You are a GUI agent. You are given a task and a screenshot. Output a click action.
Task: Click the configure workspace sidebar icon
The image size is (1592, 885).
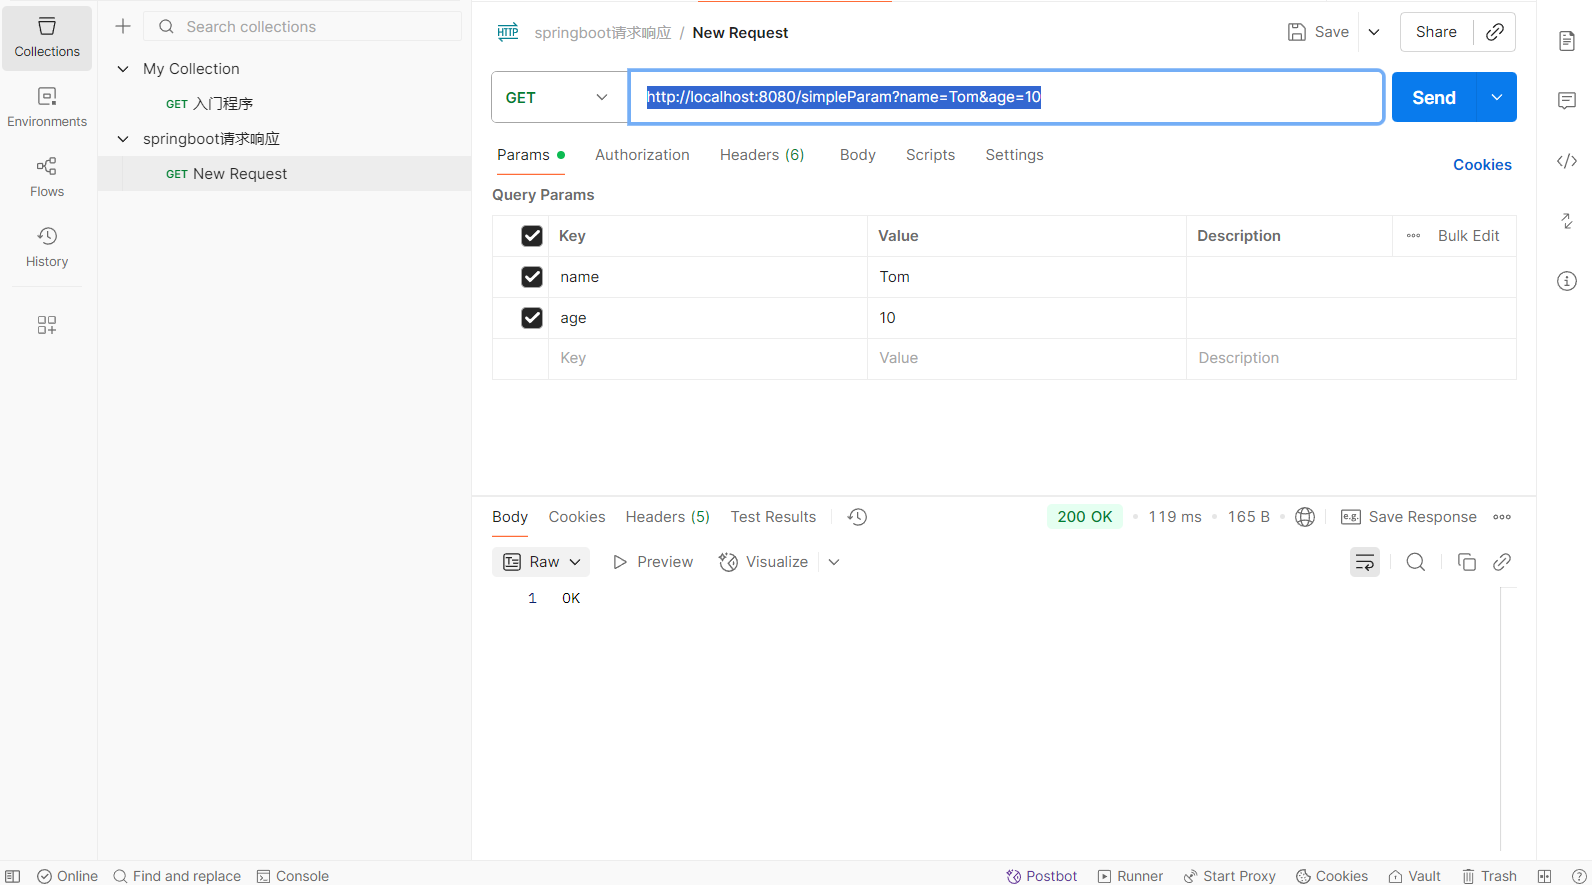47,325
